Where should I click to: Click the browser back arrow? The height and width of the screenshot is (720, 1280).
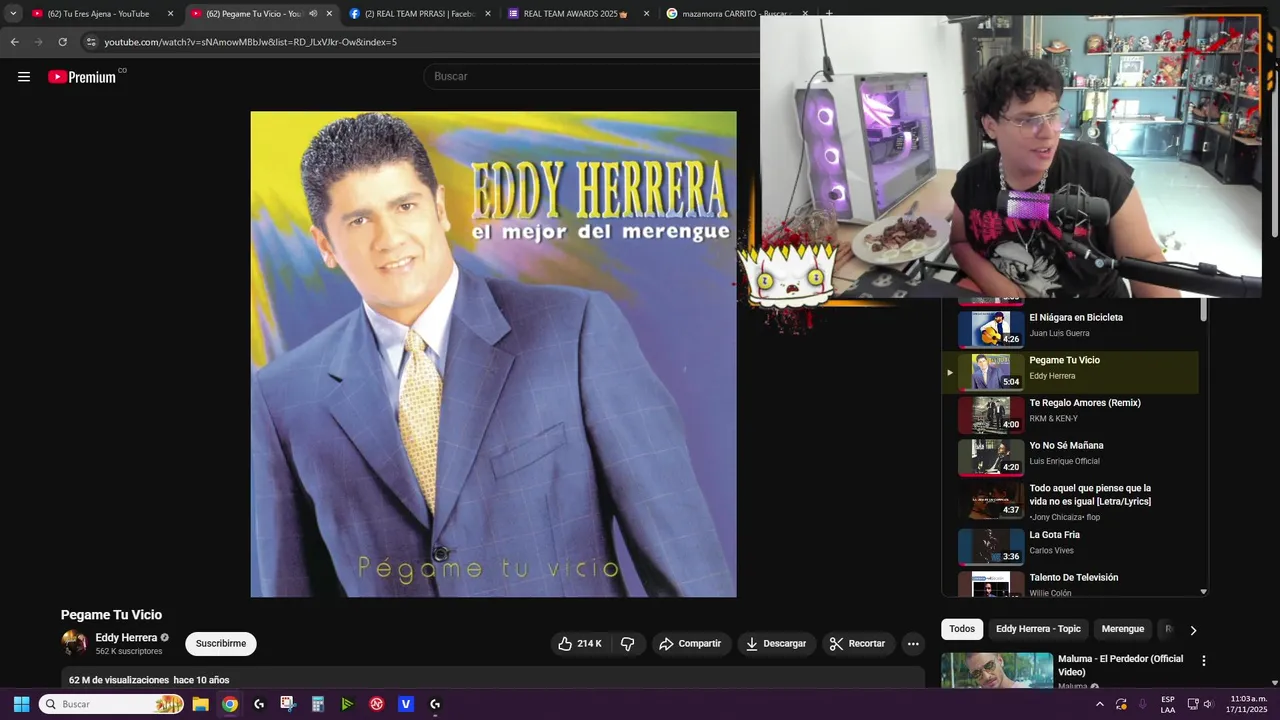[14, 42]
